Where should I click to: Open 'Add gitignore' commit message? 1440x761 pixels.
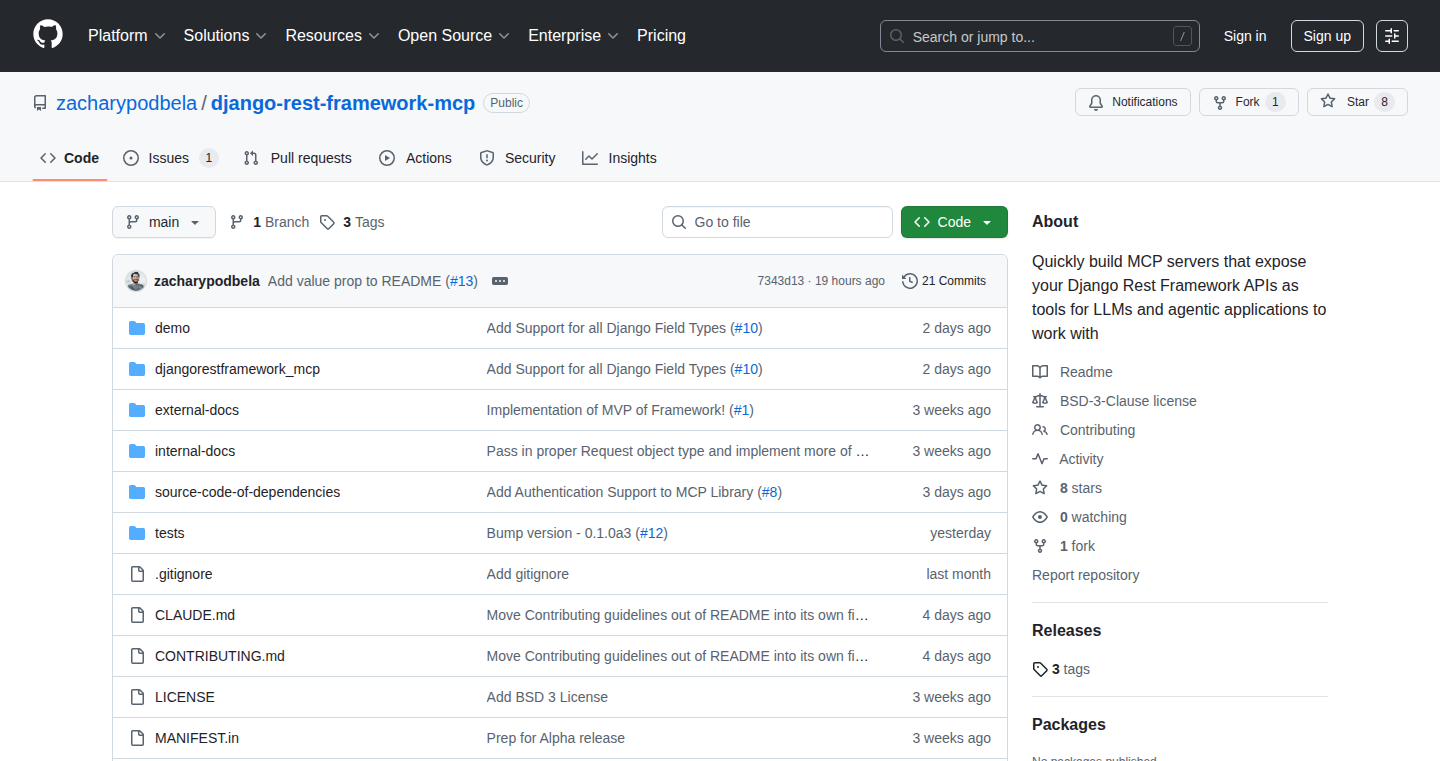pyautogui.click(x=528, y=574)
